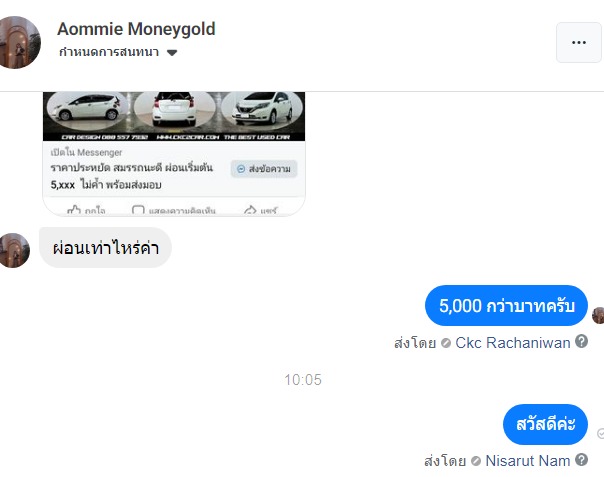Open sender name Nisarut Nam
604x477 pixels.
pos(527,461)
